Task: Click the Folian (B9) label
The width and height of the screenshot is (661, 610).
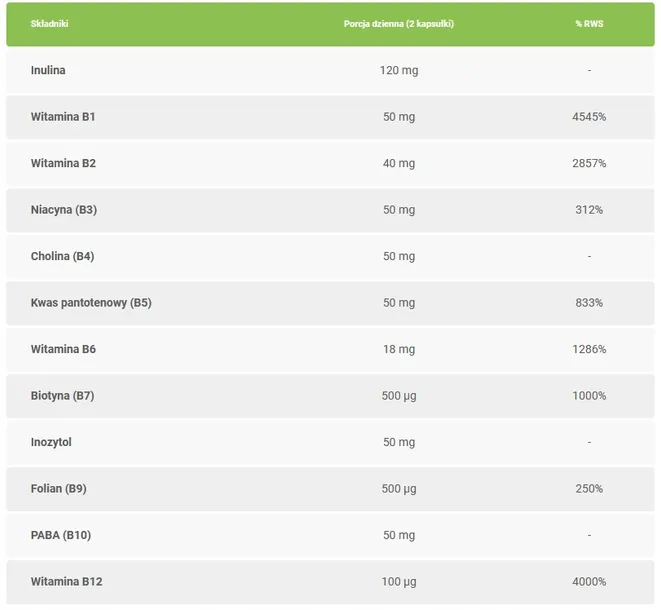Action: coord(59,489)
